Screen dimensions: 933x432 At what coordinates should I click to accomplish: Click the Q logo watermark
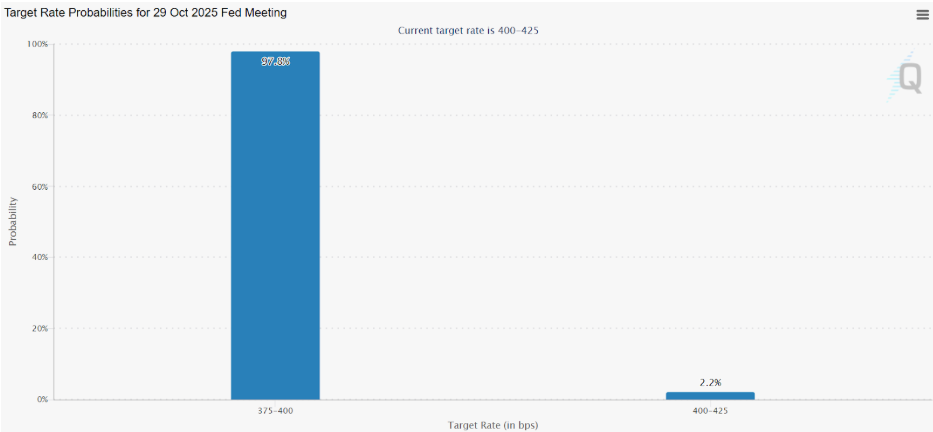(x=908, y=77)
